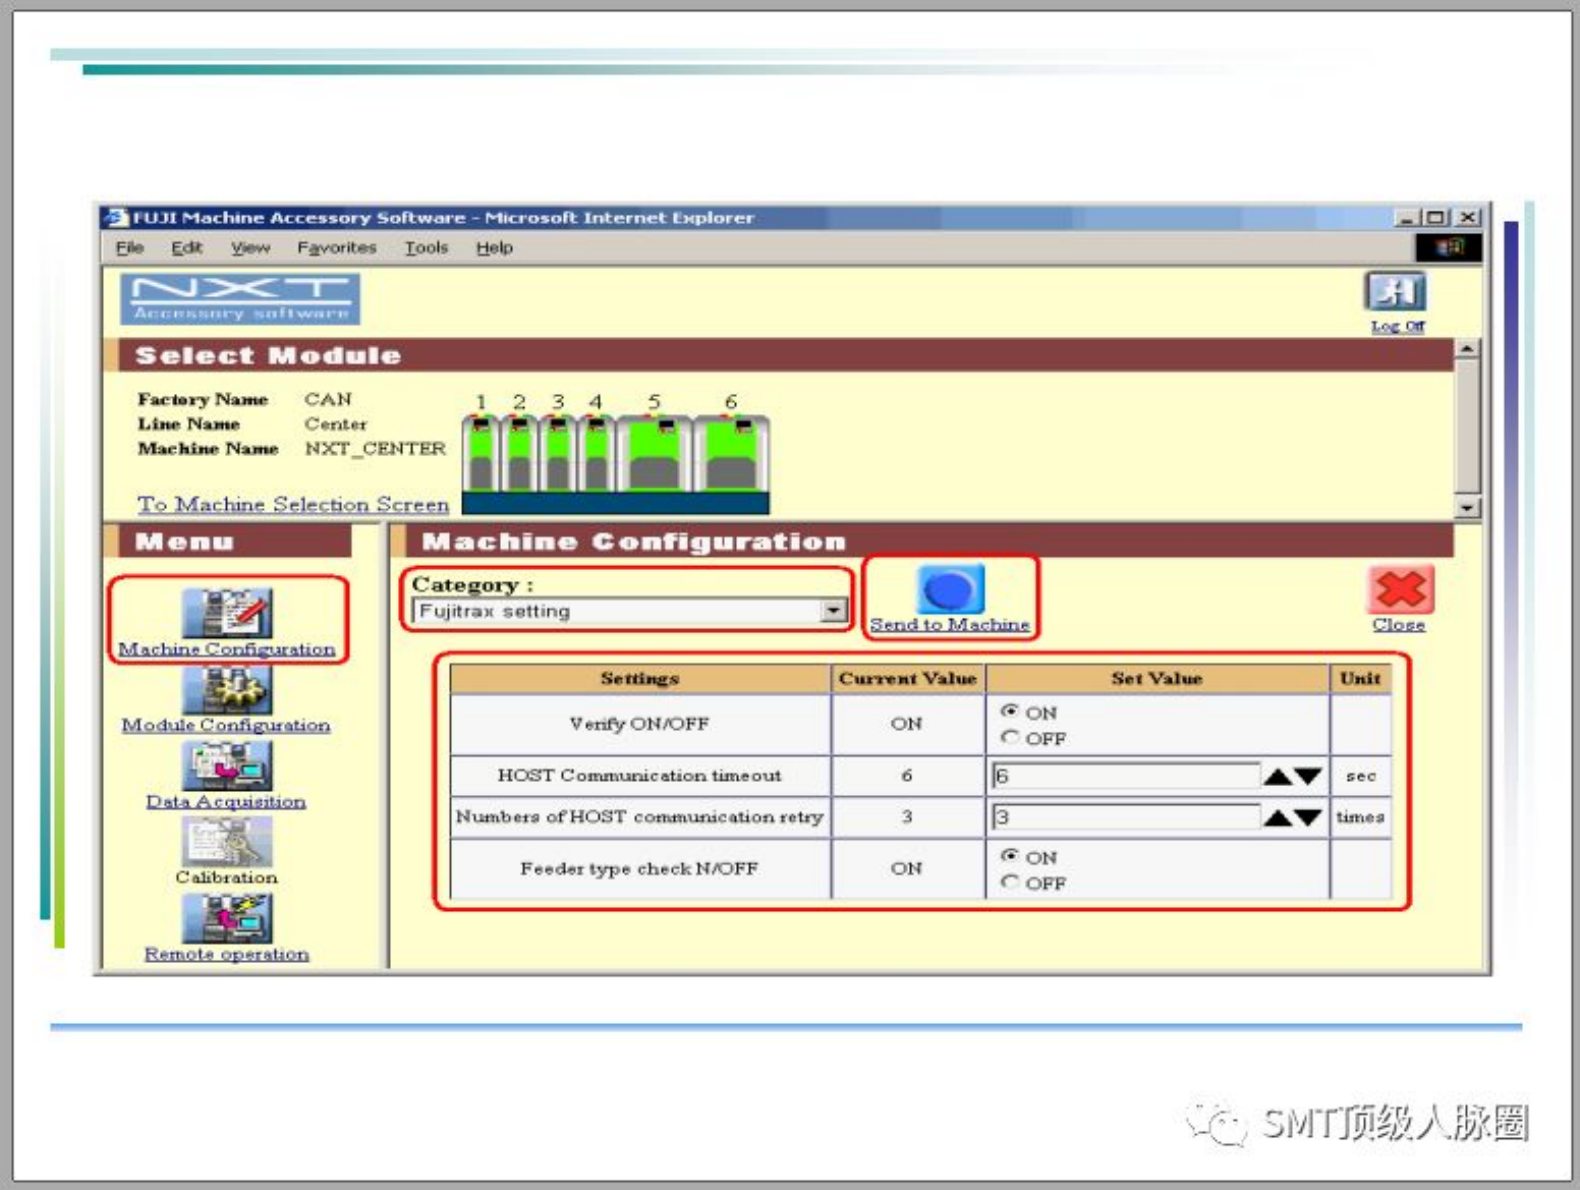
Task: Open the Data Acquisition icon
Action: pos(227,766)
